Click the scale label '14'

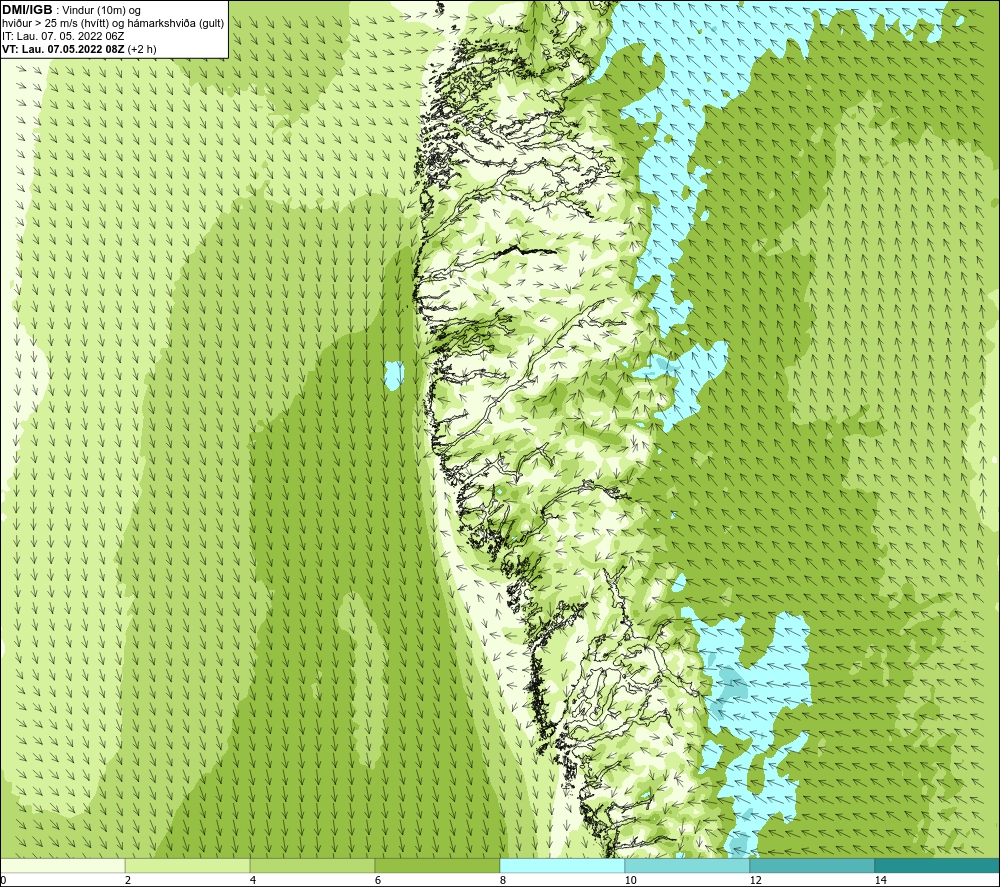[881, 880]
